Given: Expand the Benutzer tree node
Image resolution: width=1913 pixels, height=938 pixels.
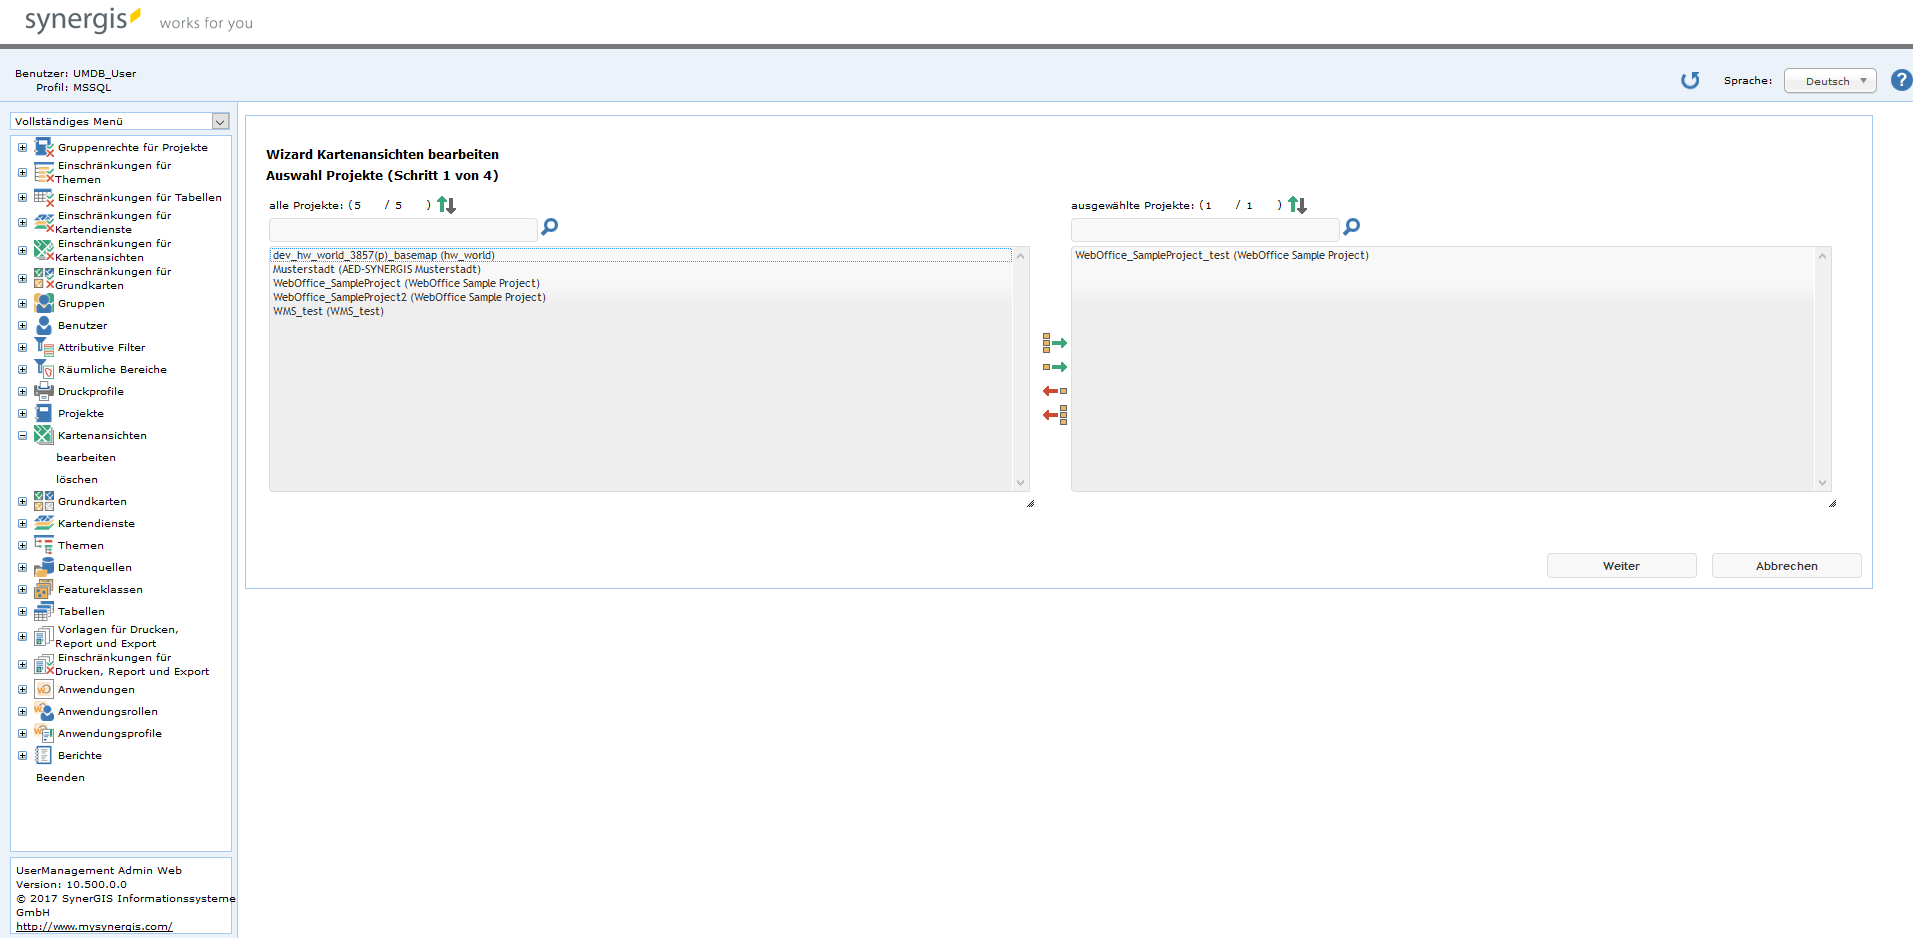Looking at the screenshot, I should [22, 326].
